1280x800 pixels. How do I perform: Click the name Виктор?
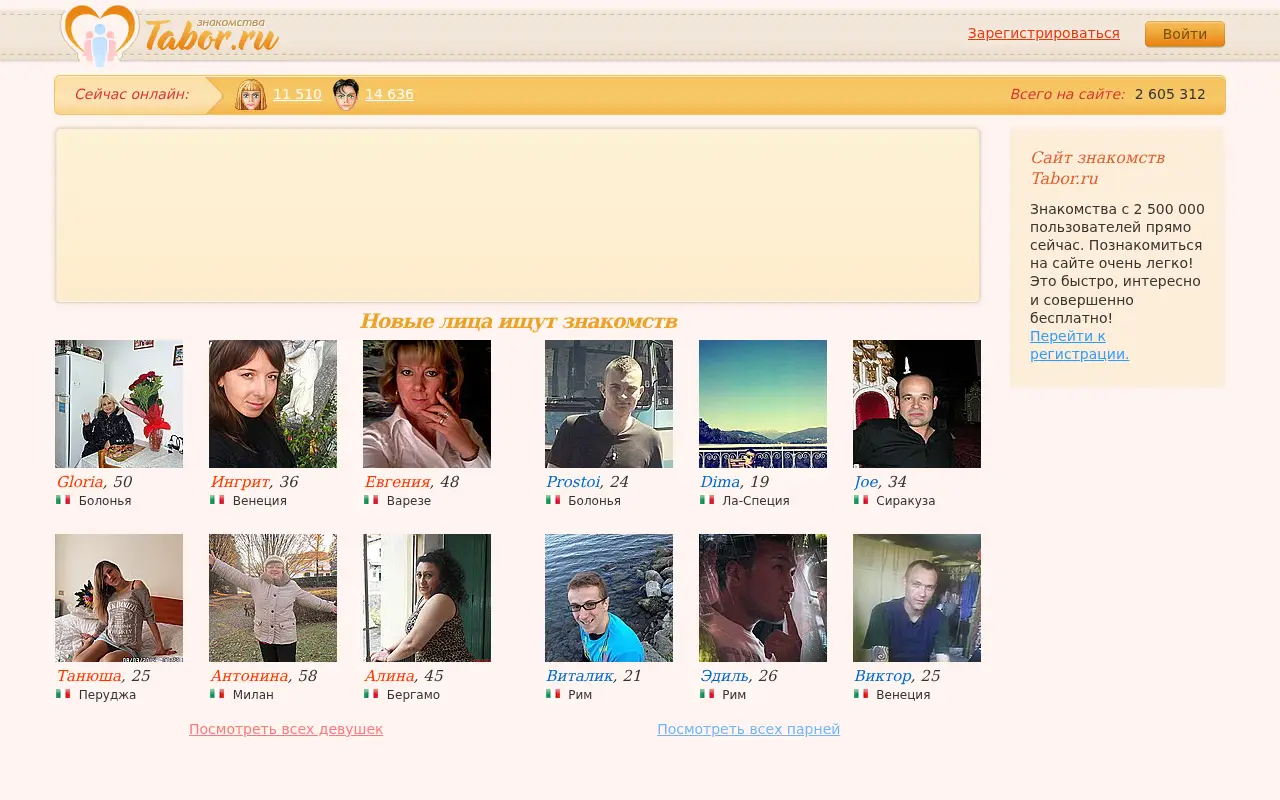coord(882,676)
